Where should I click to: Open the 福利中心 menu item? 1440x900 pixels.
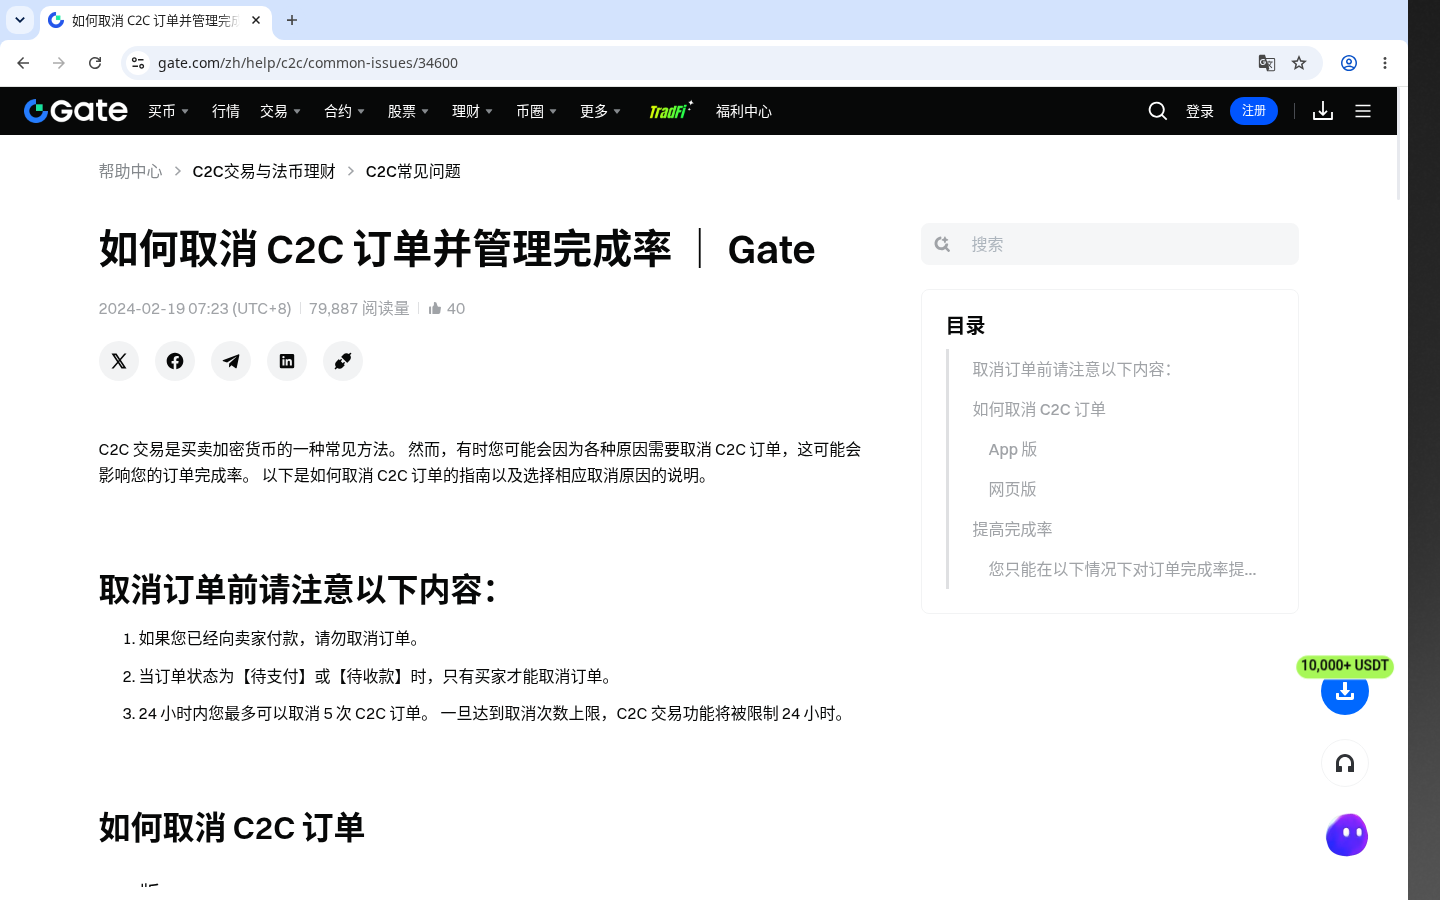pyautogui.click(x=744, y=111)
